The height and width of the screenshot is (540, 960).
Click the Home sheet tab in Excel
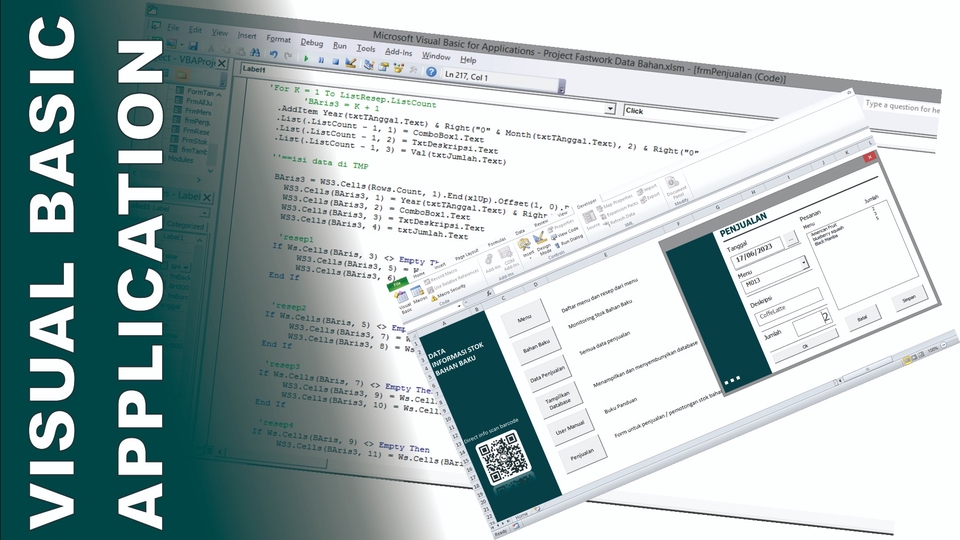(520, 515)
